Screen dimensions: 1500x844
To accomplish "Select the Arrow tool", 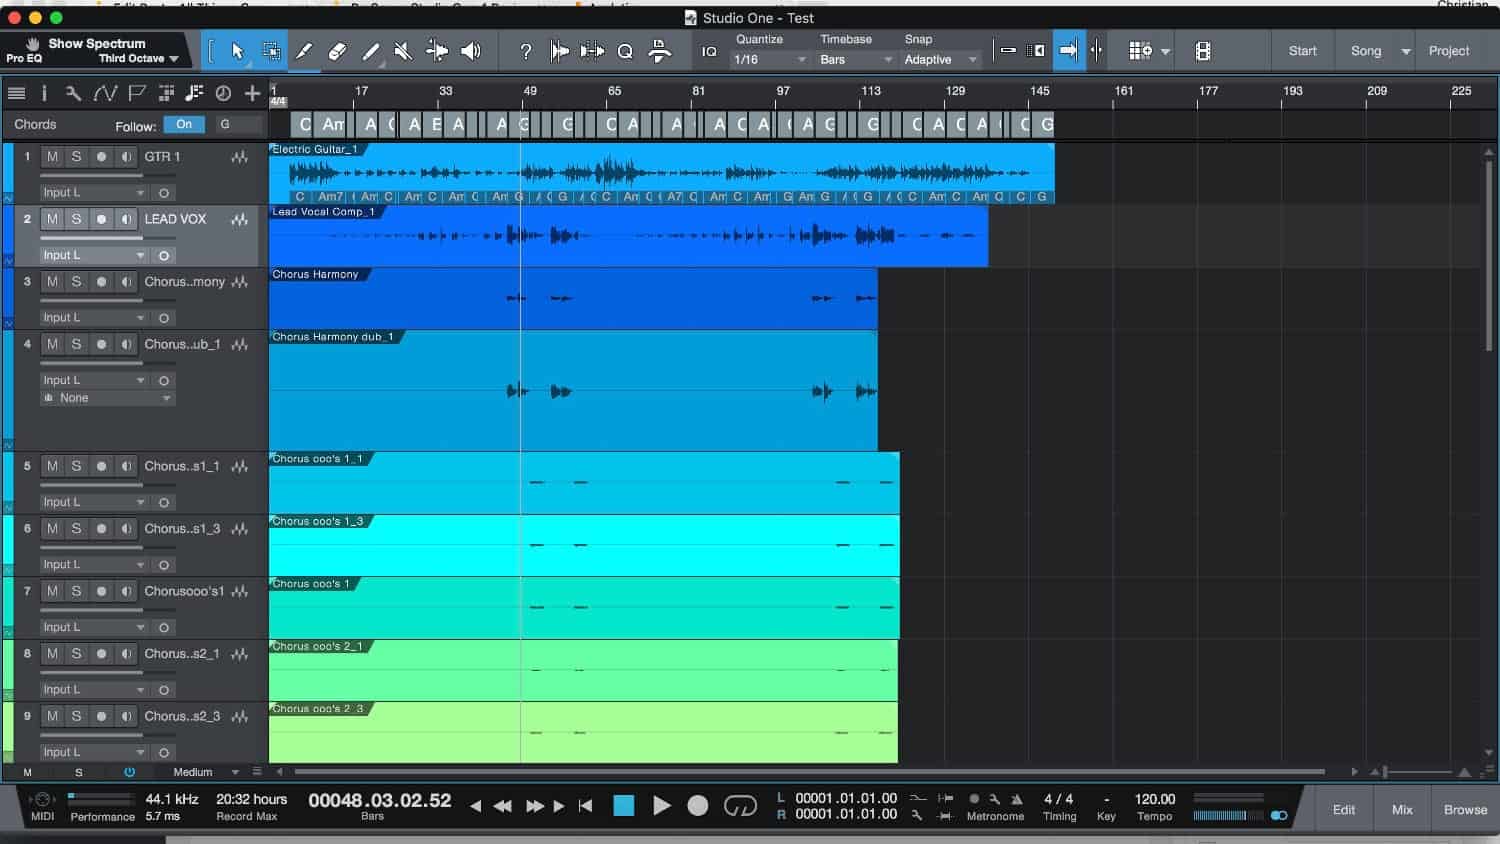I will (237, 51).
